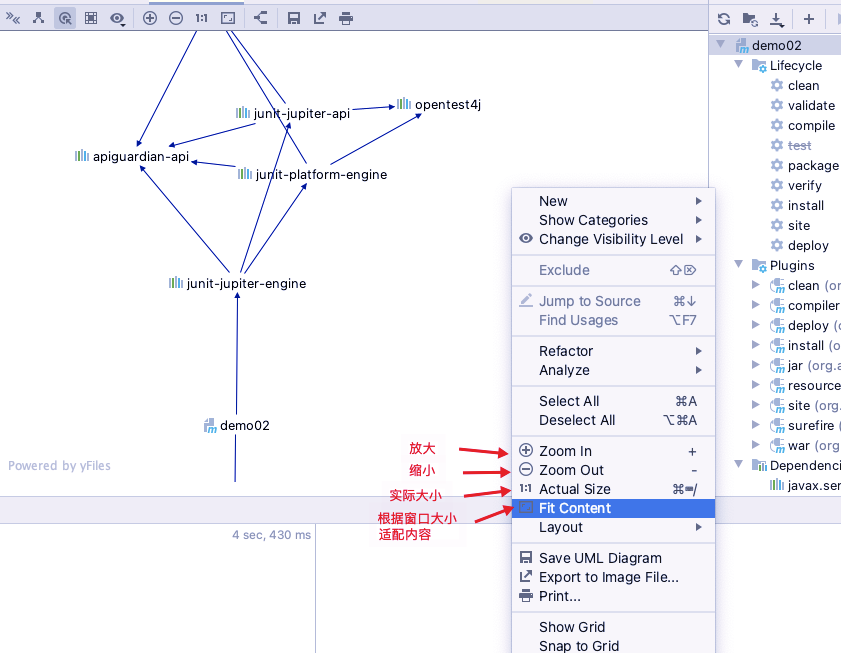Viewport: 841px width, 653px height.
Task: Select the verify lifecycle goal
Action: click(796, 186)
